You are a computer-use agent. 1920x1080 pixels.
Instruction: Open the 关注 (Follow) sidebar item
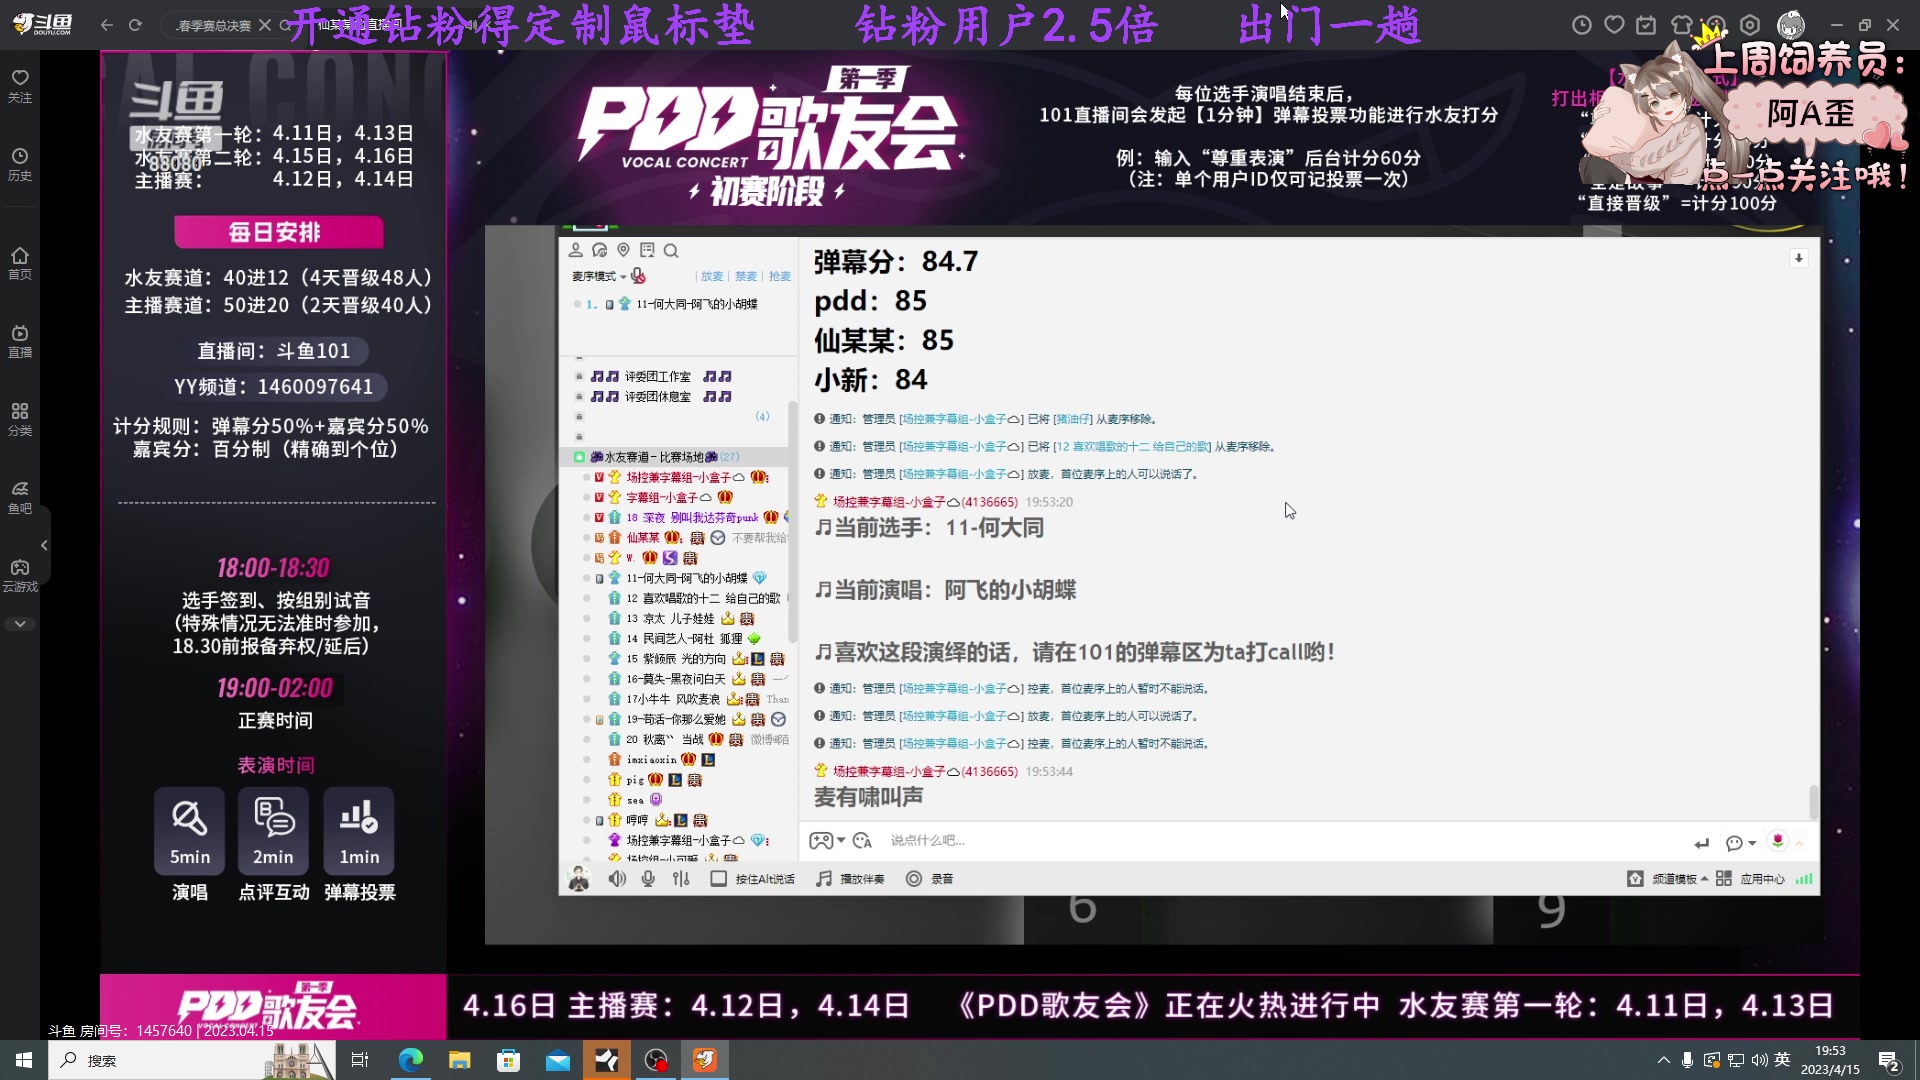[20, 86]
